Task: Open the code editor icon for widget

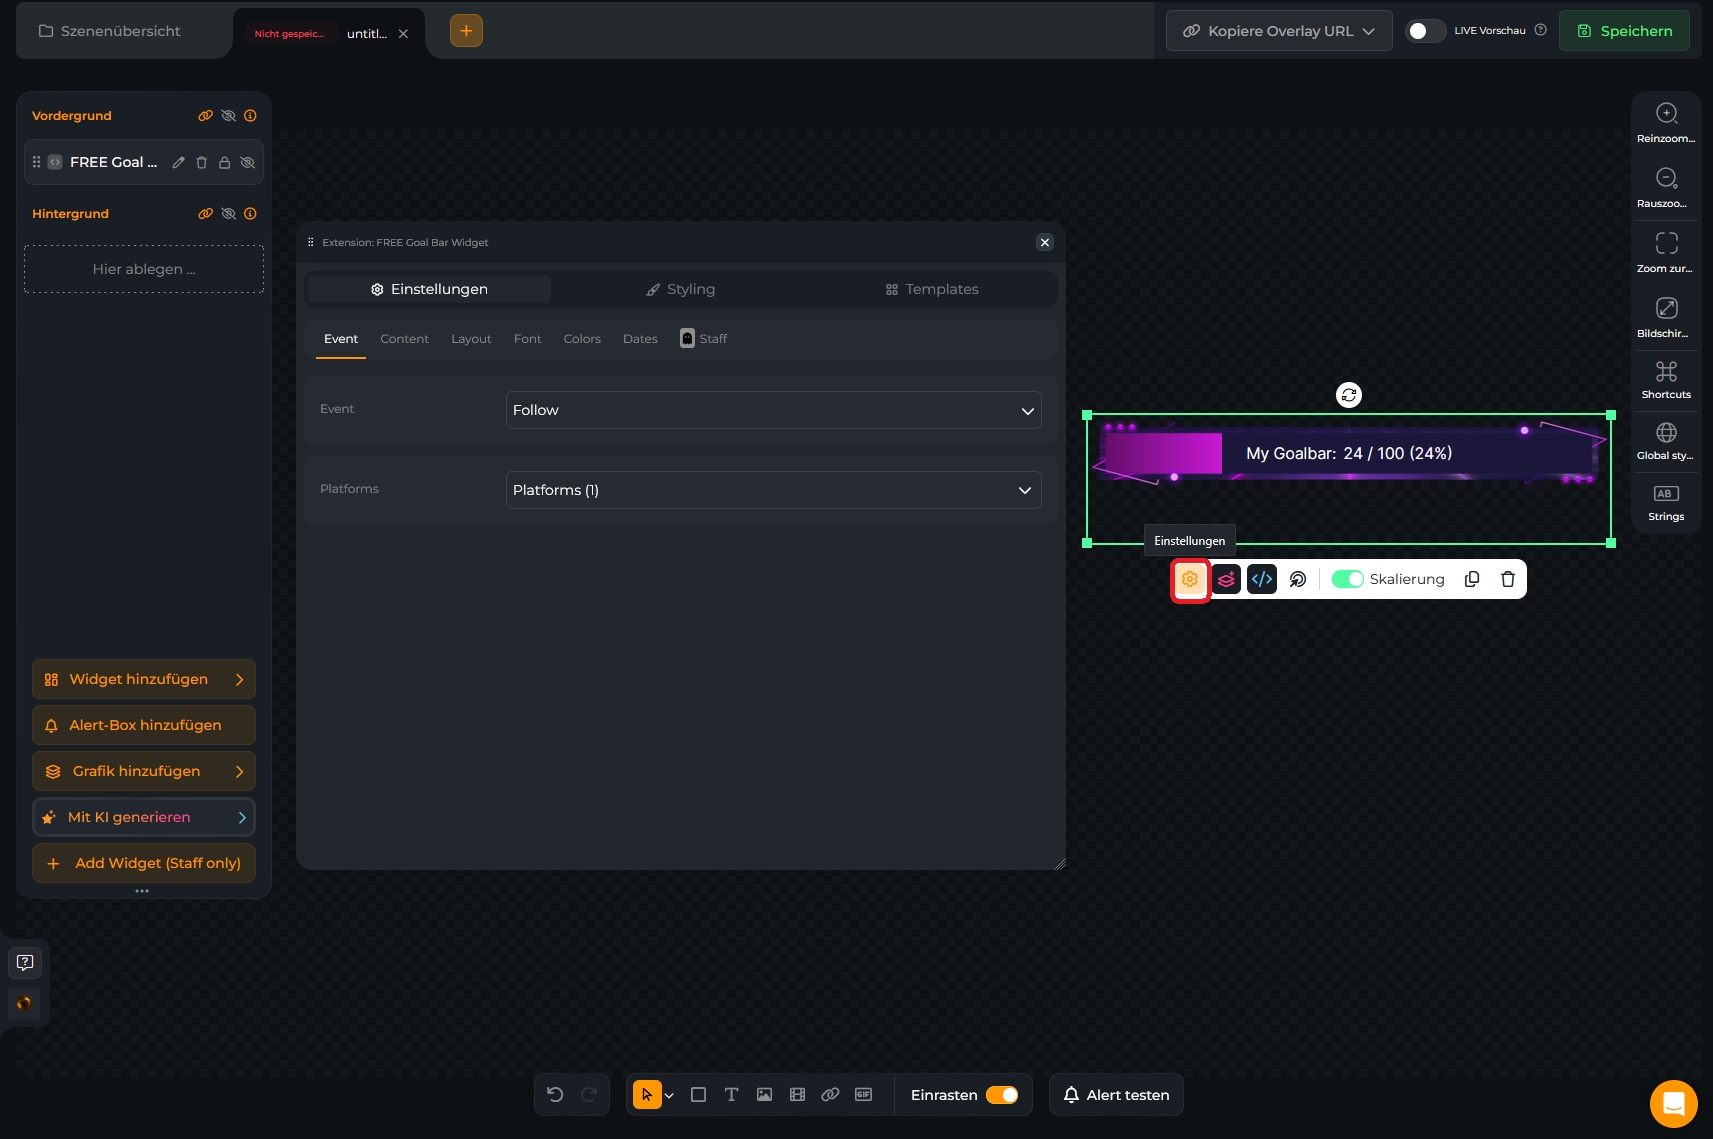Action: coord(1262,579)
